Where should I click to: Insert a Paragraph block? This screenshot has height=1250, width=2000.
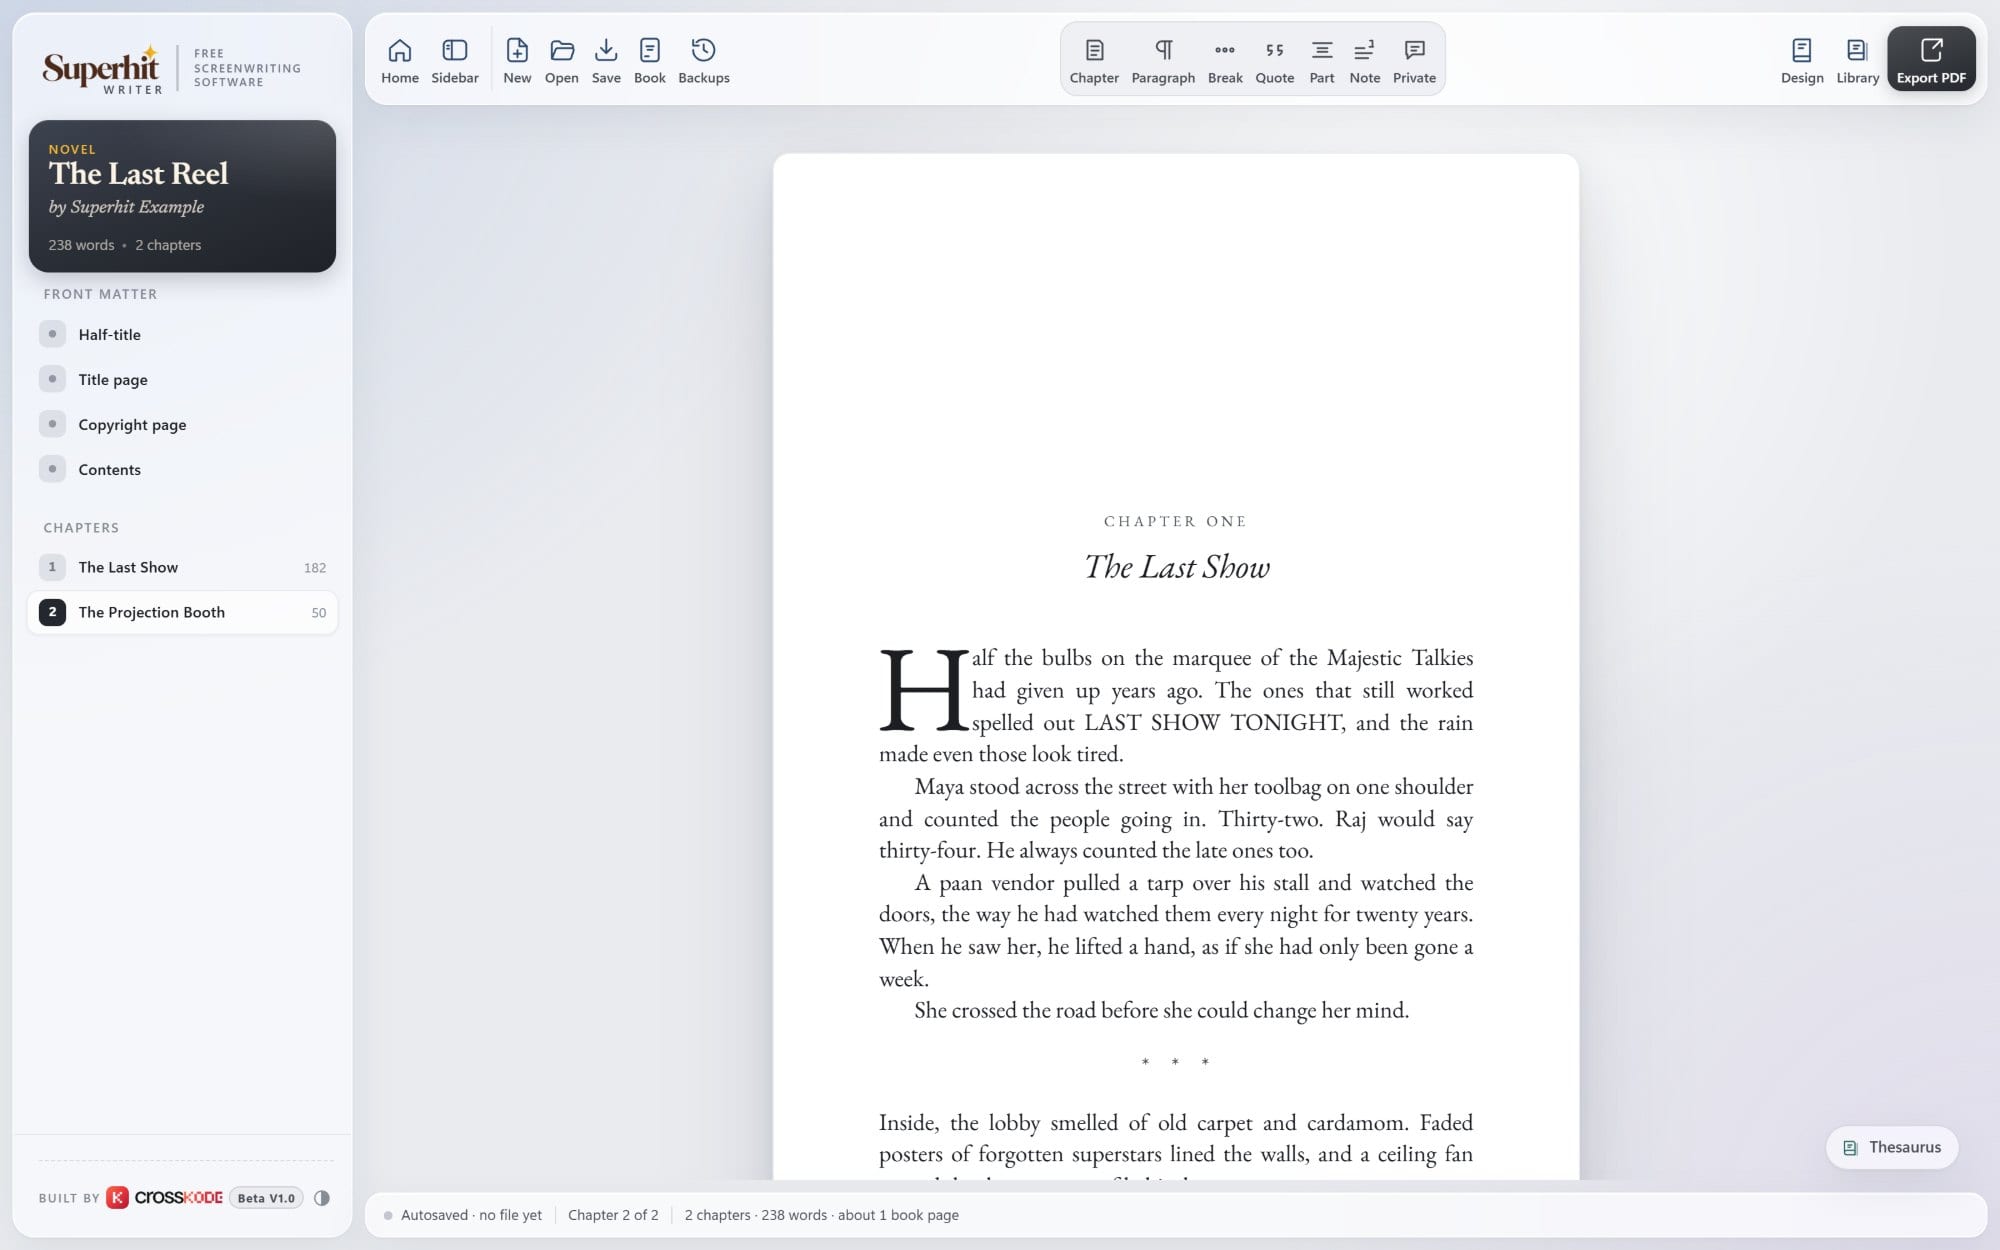coord(1163,61)
